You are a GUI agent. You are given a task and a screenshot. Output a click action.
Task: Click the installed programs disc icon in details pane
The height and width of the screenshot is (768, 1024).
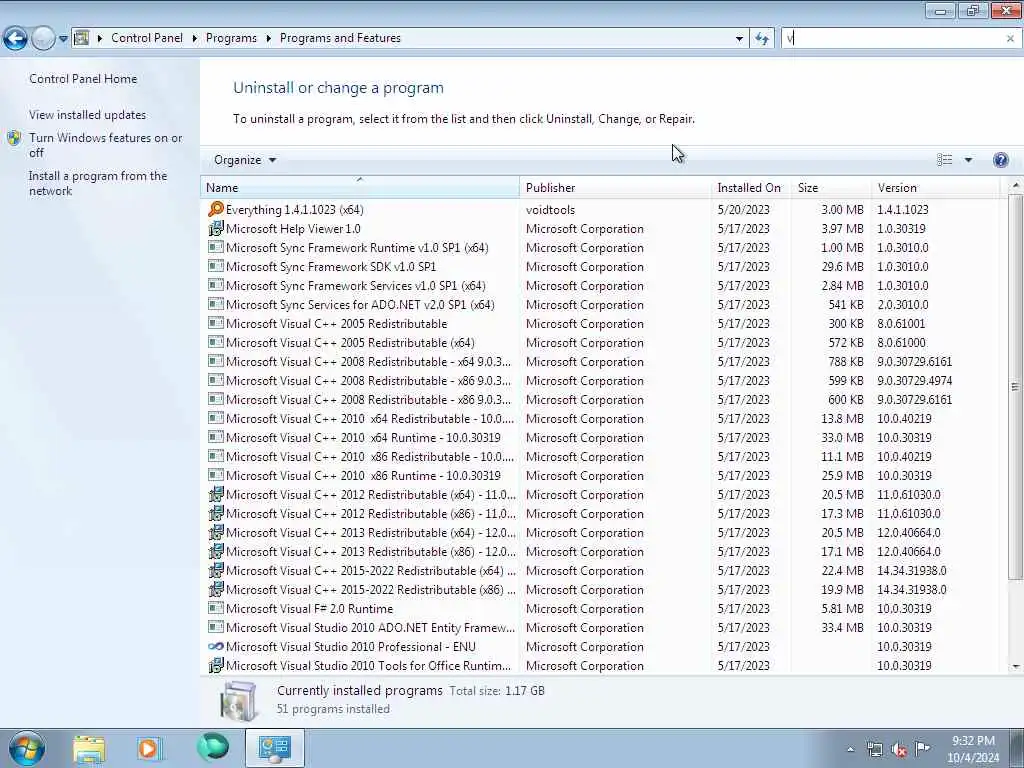[239, 701]
